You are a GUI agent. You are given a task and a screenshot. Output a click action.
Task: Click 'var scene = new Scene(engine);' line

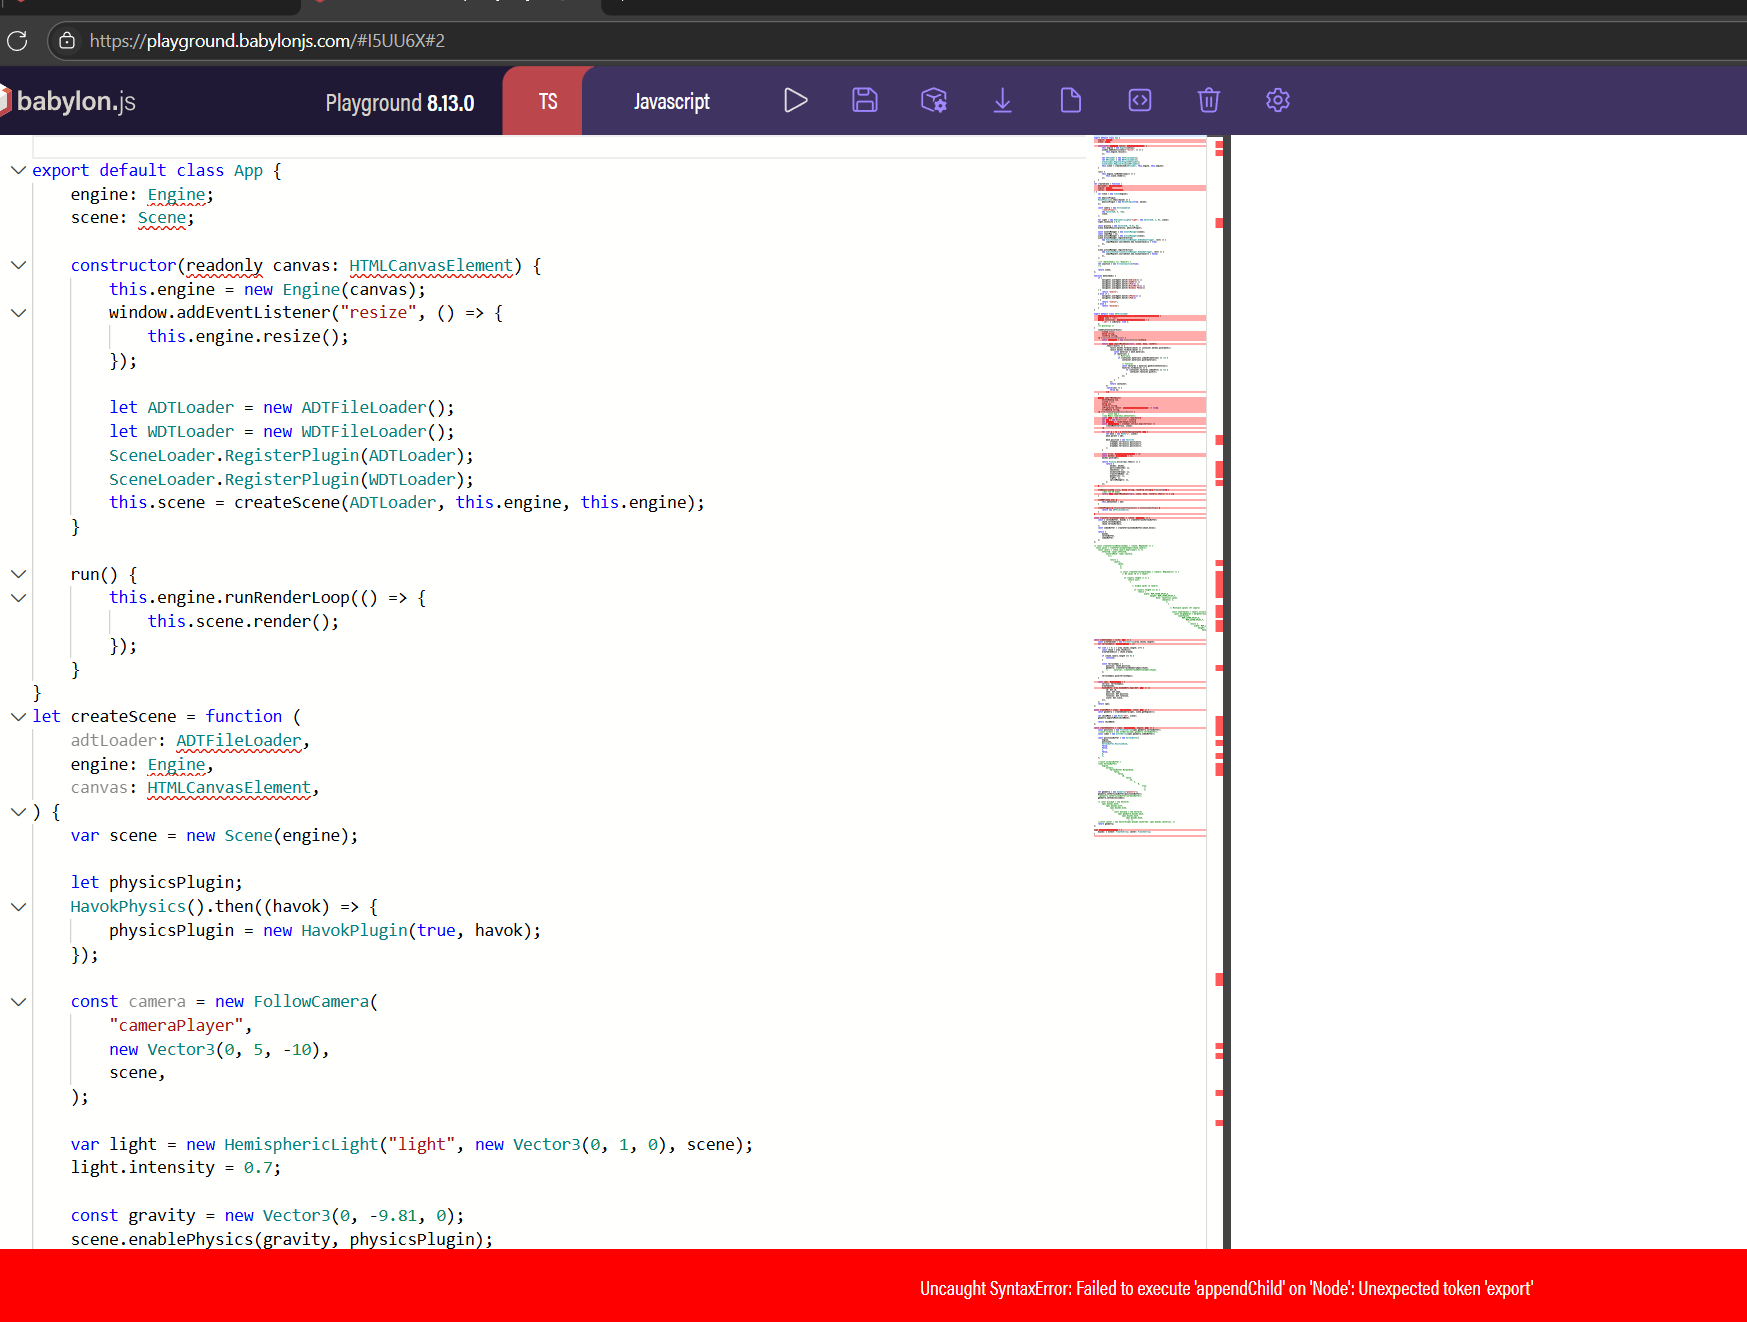214,835
